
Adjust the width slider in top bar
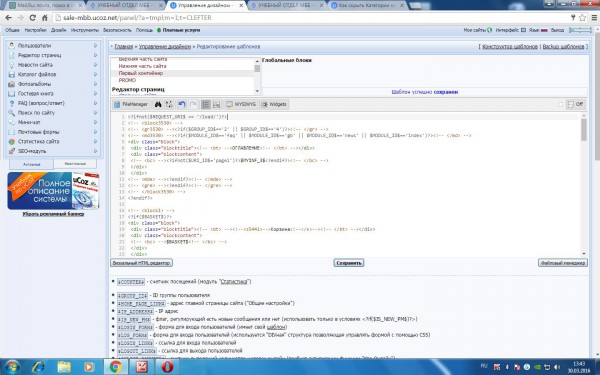click(580, 30)
